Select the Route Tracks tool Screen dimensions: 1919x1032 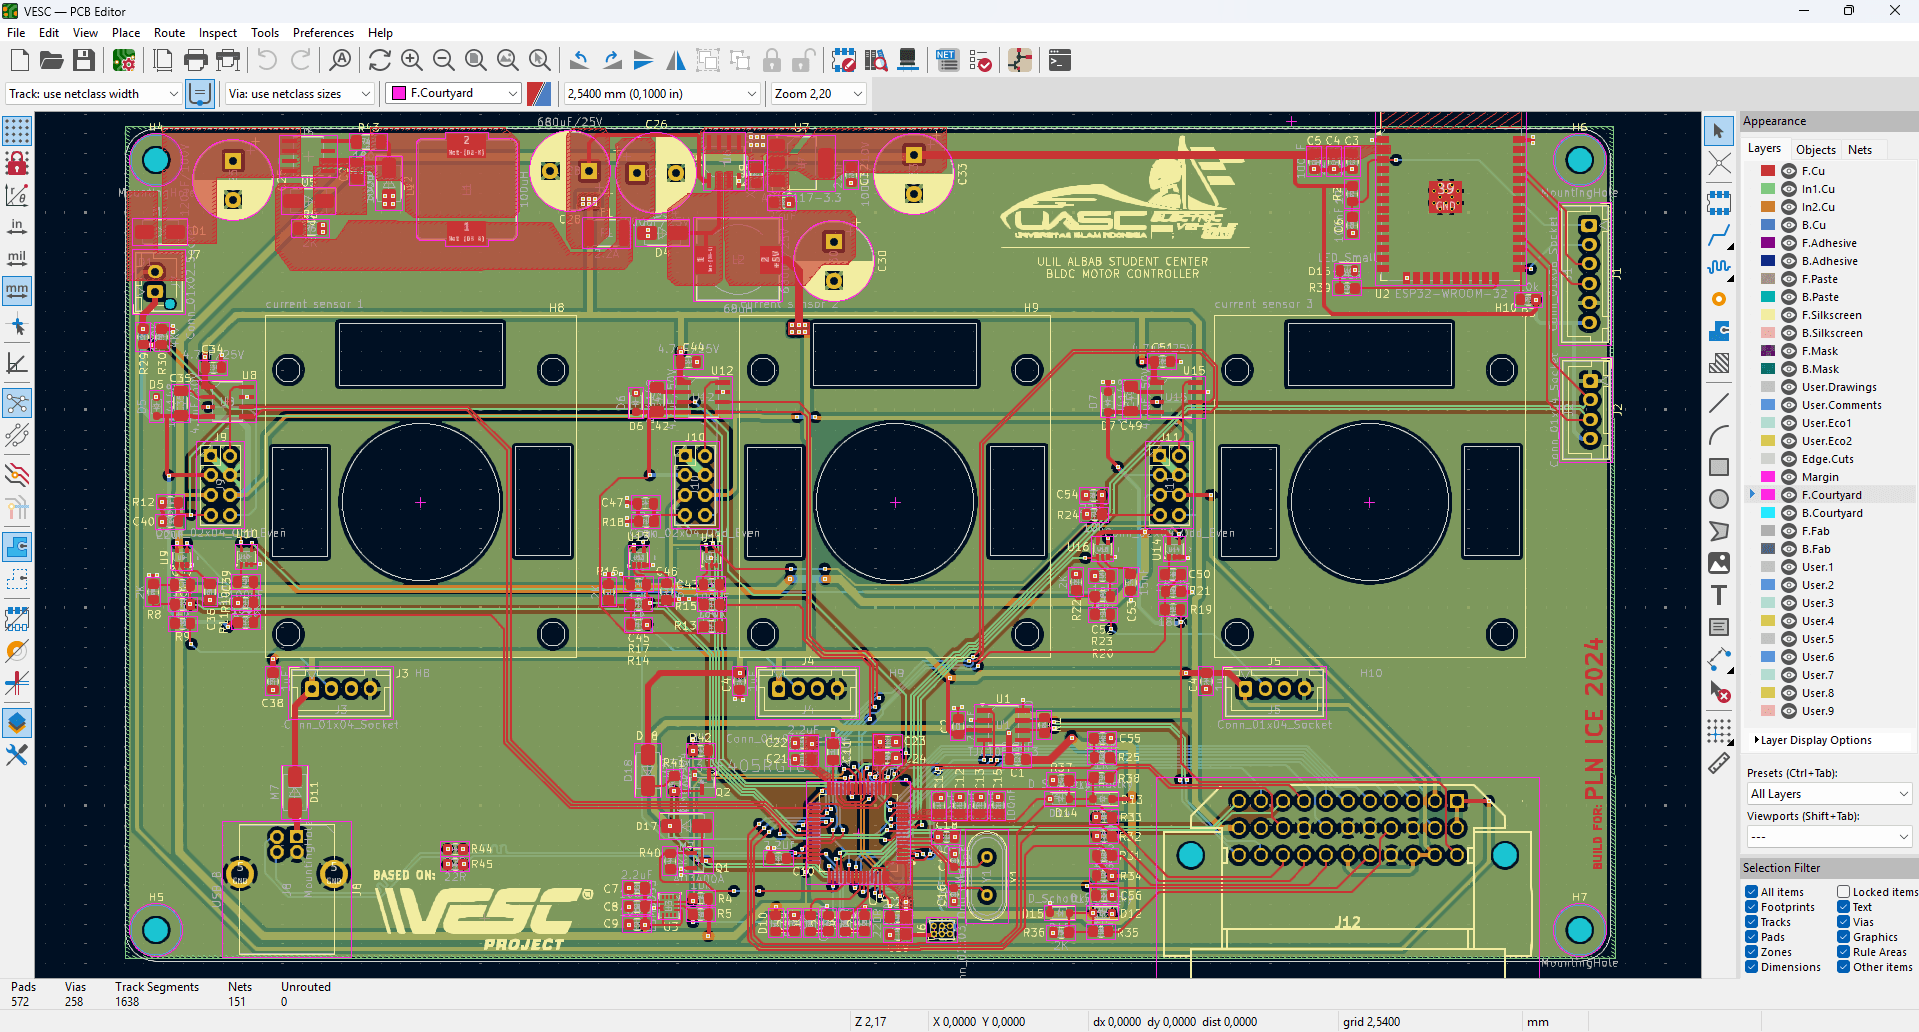tap(1718, 236)
